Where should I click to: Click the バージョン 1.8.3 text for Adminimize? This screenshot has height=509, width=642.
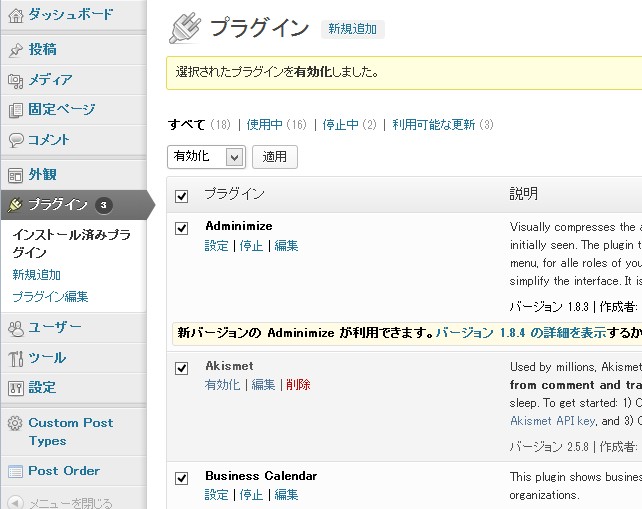[x=549, y=306]
